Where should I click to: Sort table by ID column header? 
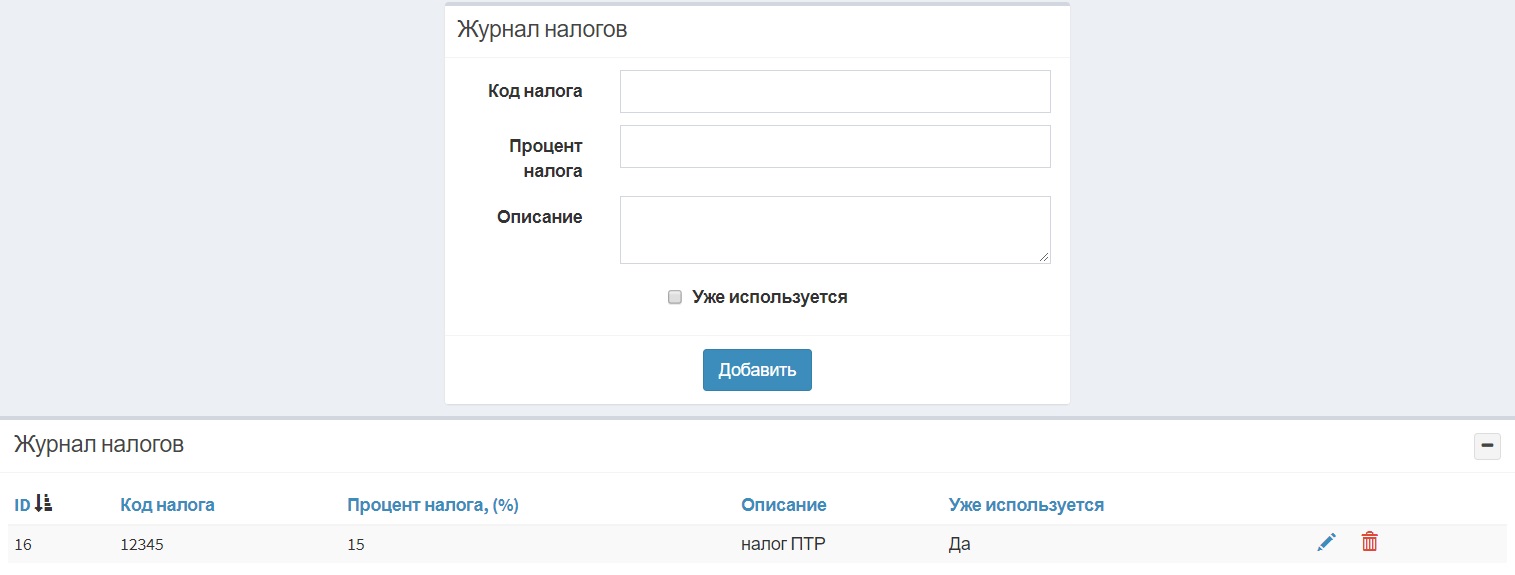click(x=22, y=505)
